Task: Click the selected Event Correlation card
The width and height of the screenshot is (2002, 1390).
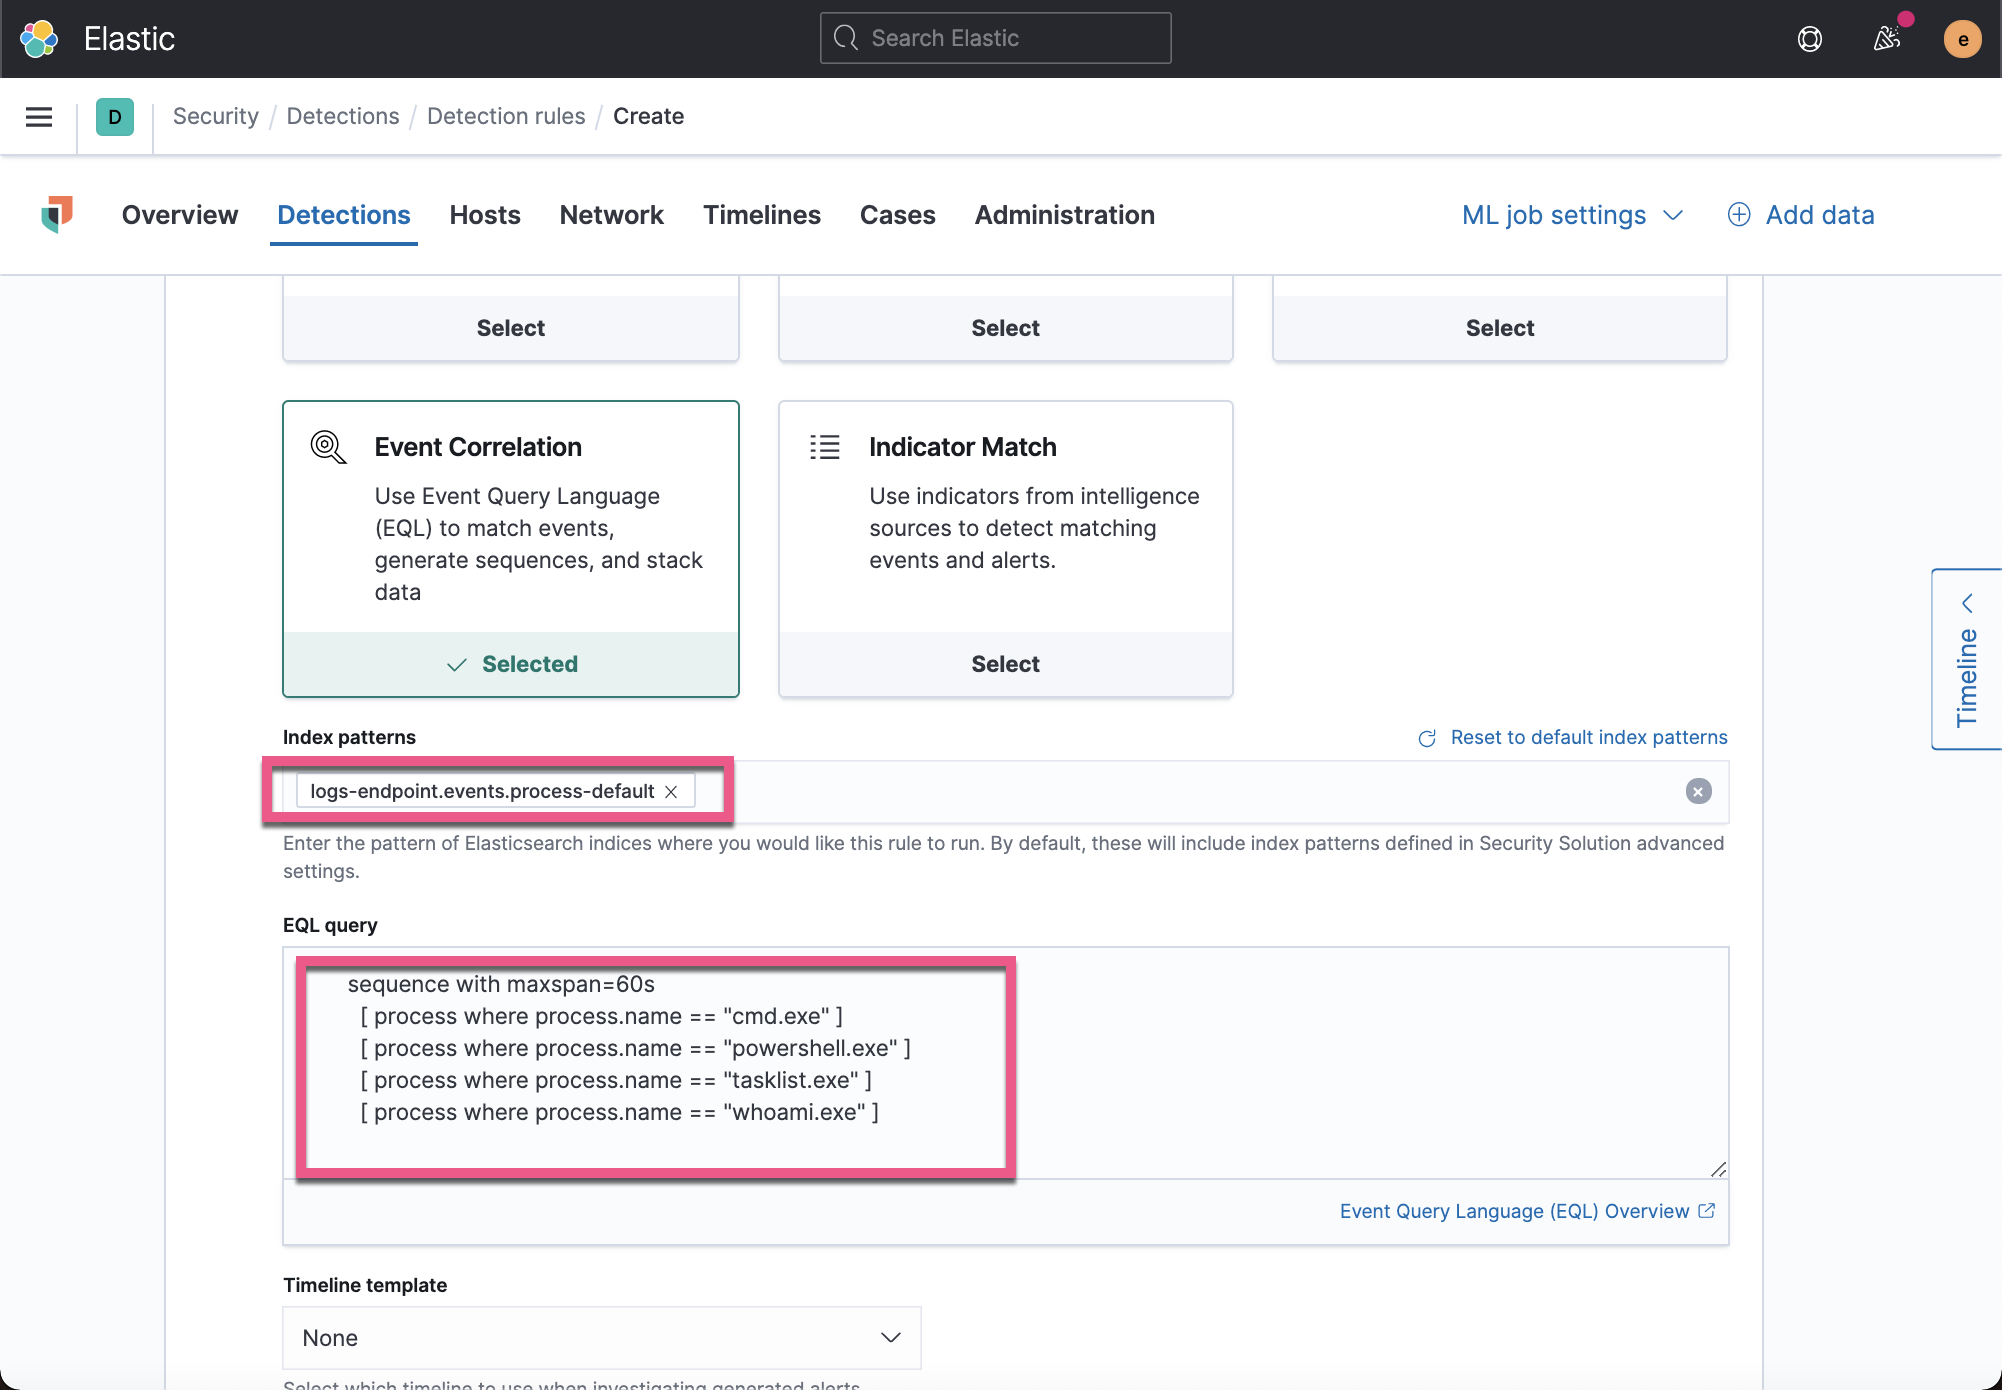Action: point(511,663)
